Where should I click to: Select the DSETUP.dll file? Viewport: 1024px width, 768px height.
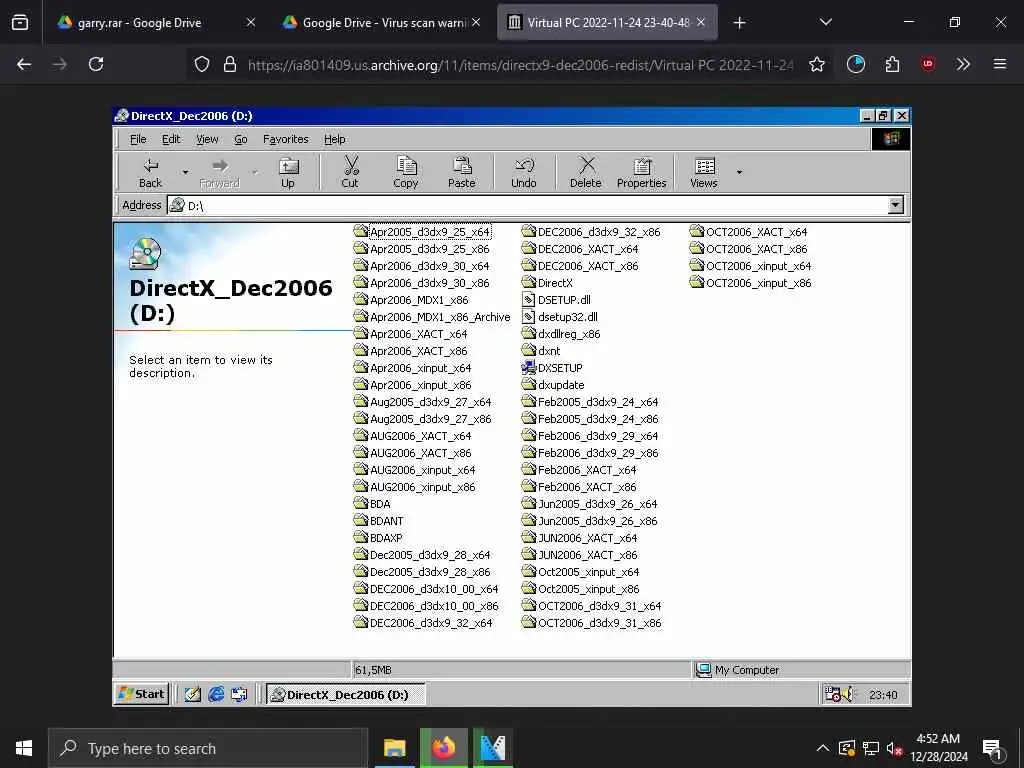(556, 300)
